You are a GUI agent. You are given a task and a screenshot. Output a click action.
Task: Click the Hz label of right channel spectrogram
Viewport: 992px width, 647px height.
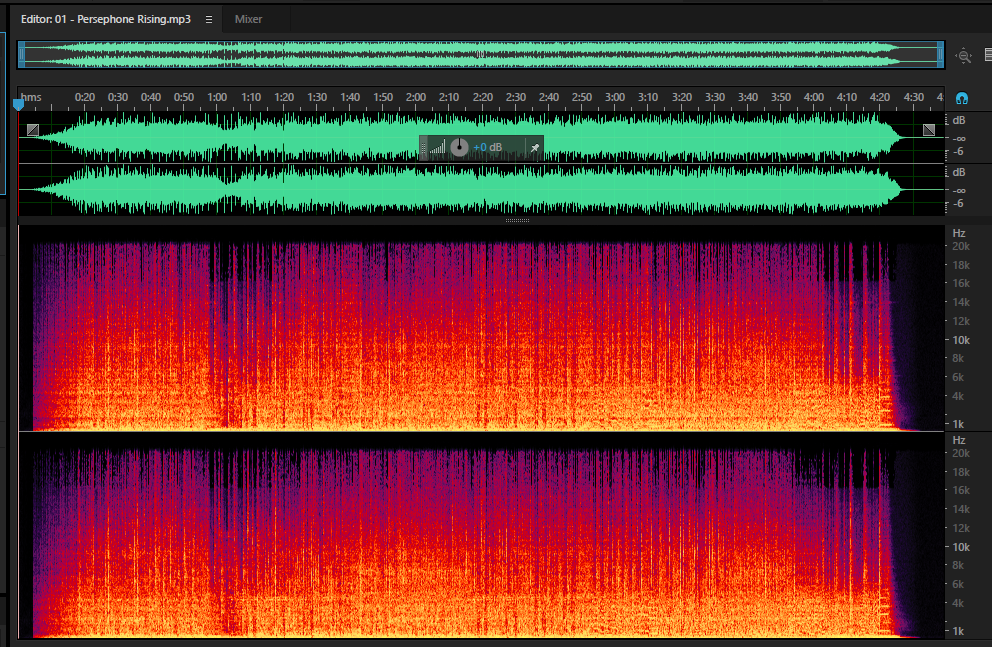click(959, 440)
